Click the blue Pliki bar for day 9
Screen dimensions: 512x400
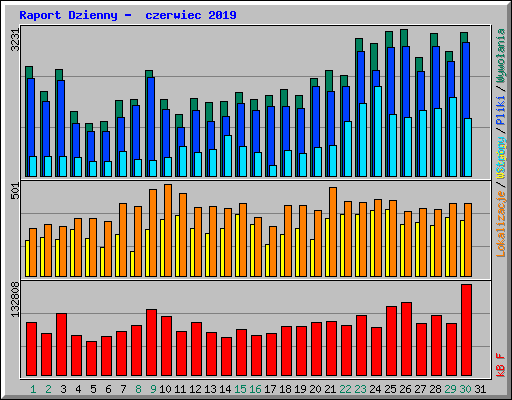click(x=151, y=119)
